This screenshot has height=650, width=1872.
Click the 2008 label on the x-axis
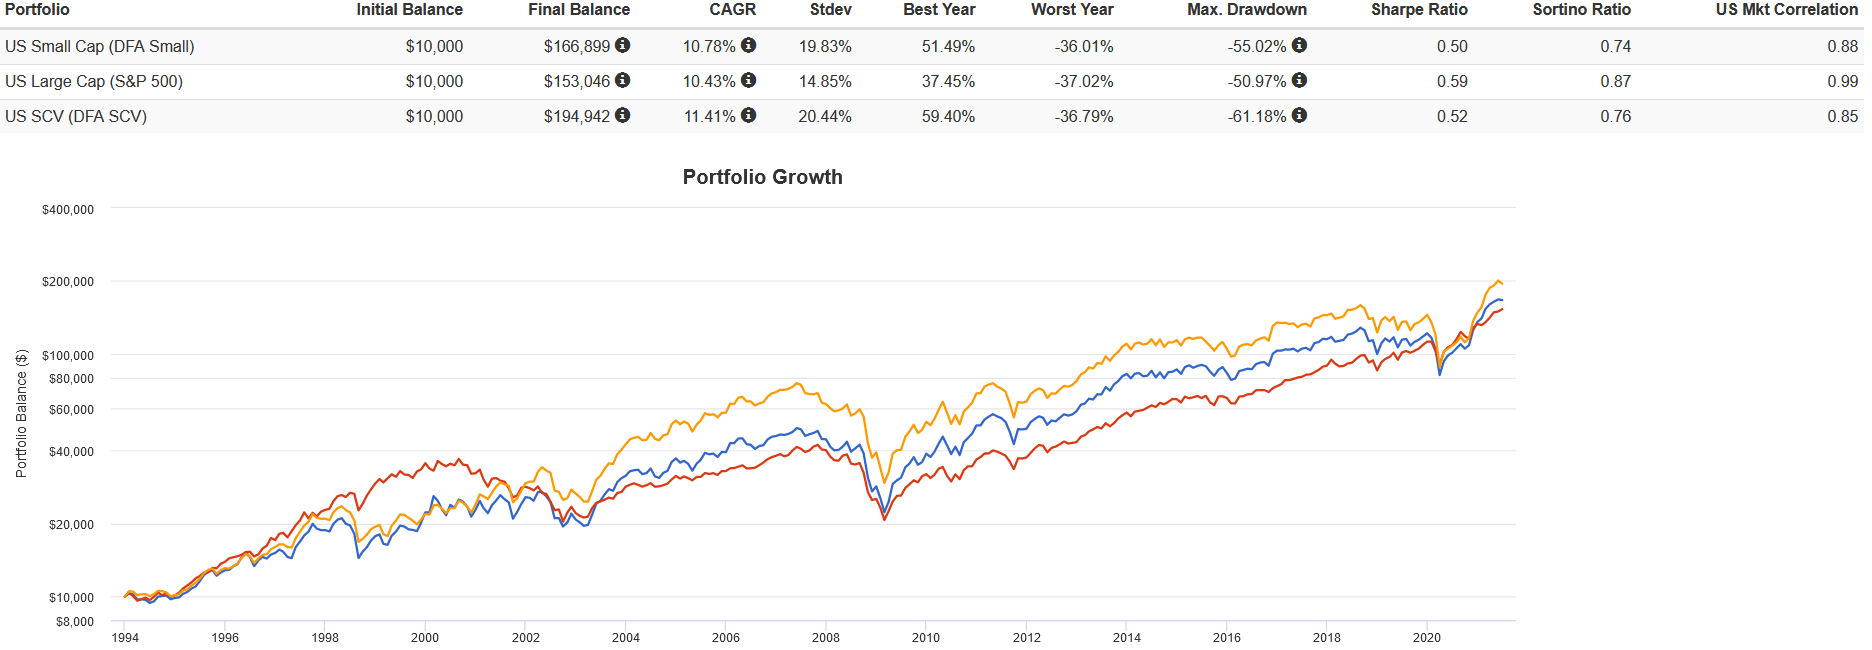click(x=825, y=637)
